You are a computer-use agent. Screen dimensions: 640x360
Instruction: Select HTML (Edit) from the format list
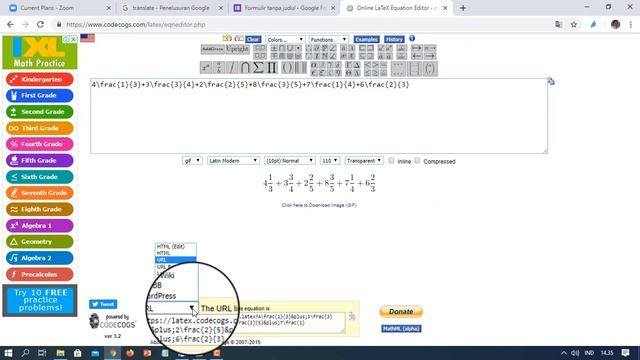pyautogui.click(x=176, y=247)
